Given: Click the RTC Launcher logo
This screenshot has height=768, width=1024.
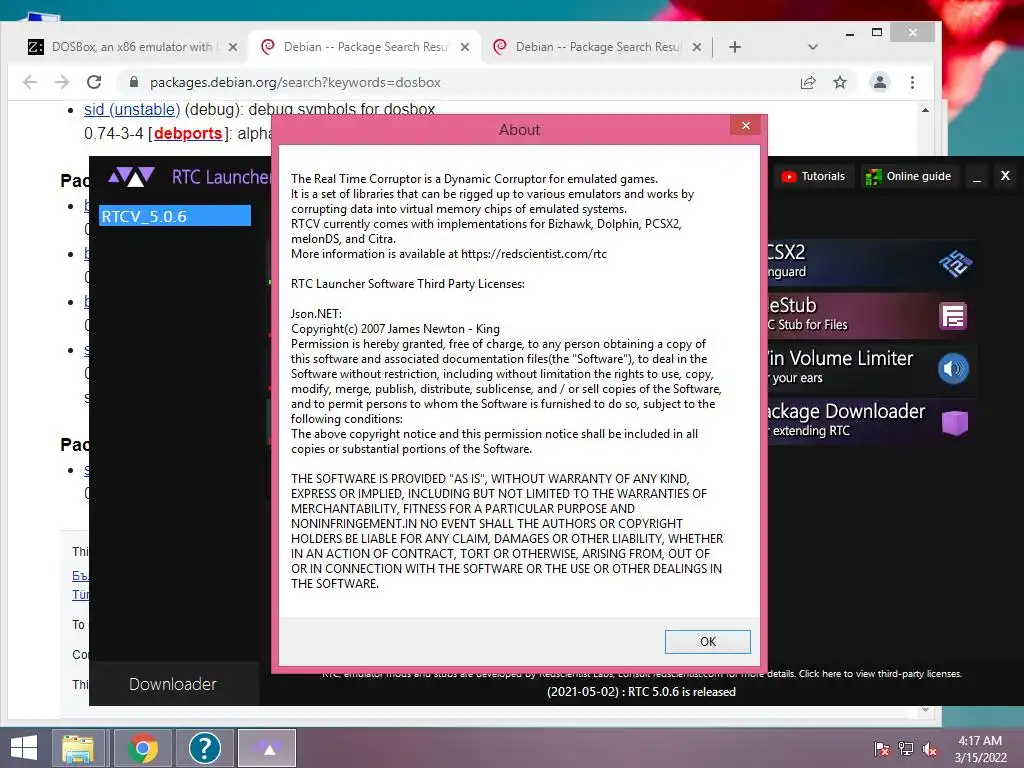Looking at the screenshot, I should (x=131, y=176).
